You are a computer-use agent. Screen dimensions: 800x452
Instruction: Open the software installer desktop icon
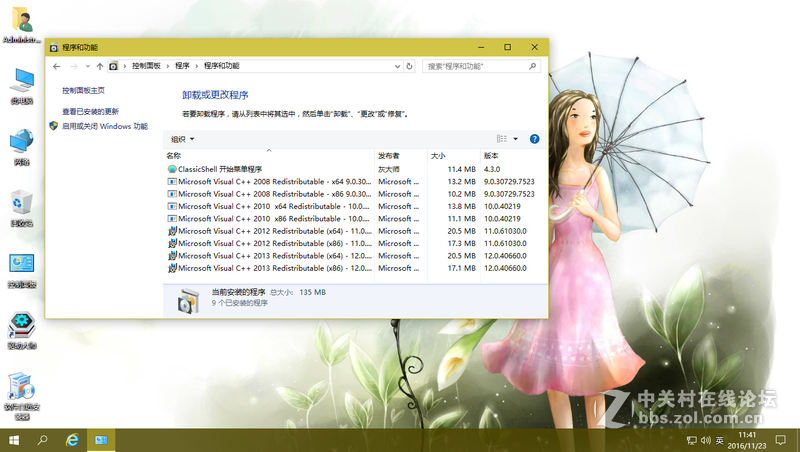(x=22, y=395)
